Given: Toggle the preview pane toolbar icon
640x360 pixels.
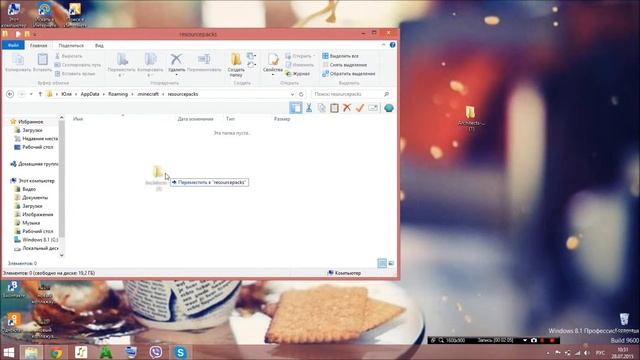Looking at the screenshot, I should 296,108.
